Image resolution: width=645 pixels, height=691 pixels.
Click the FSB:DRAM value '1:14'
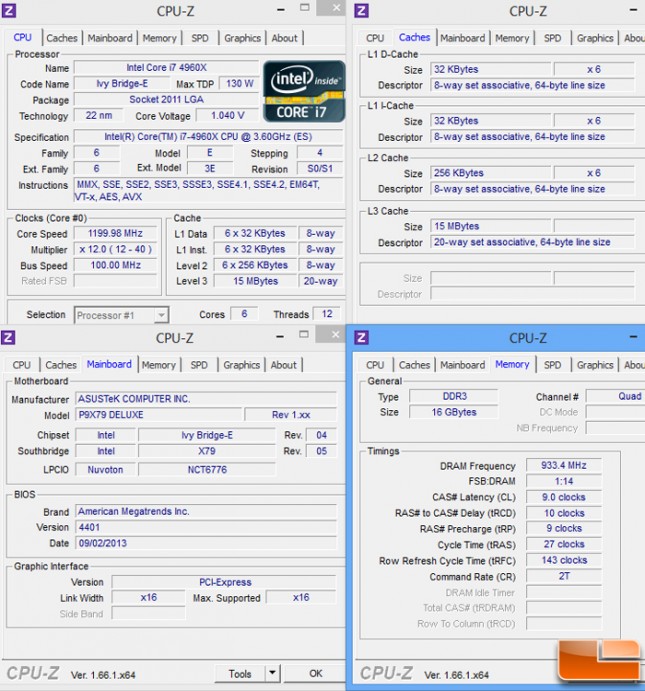pos(563,481)
